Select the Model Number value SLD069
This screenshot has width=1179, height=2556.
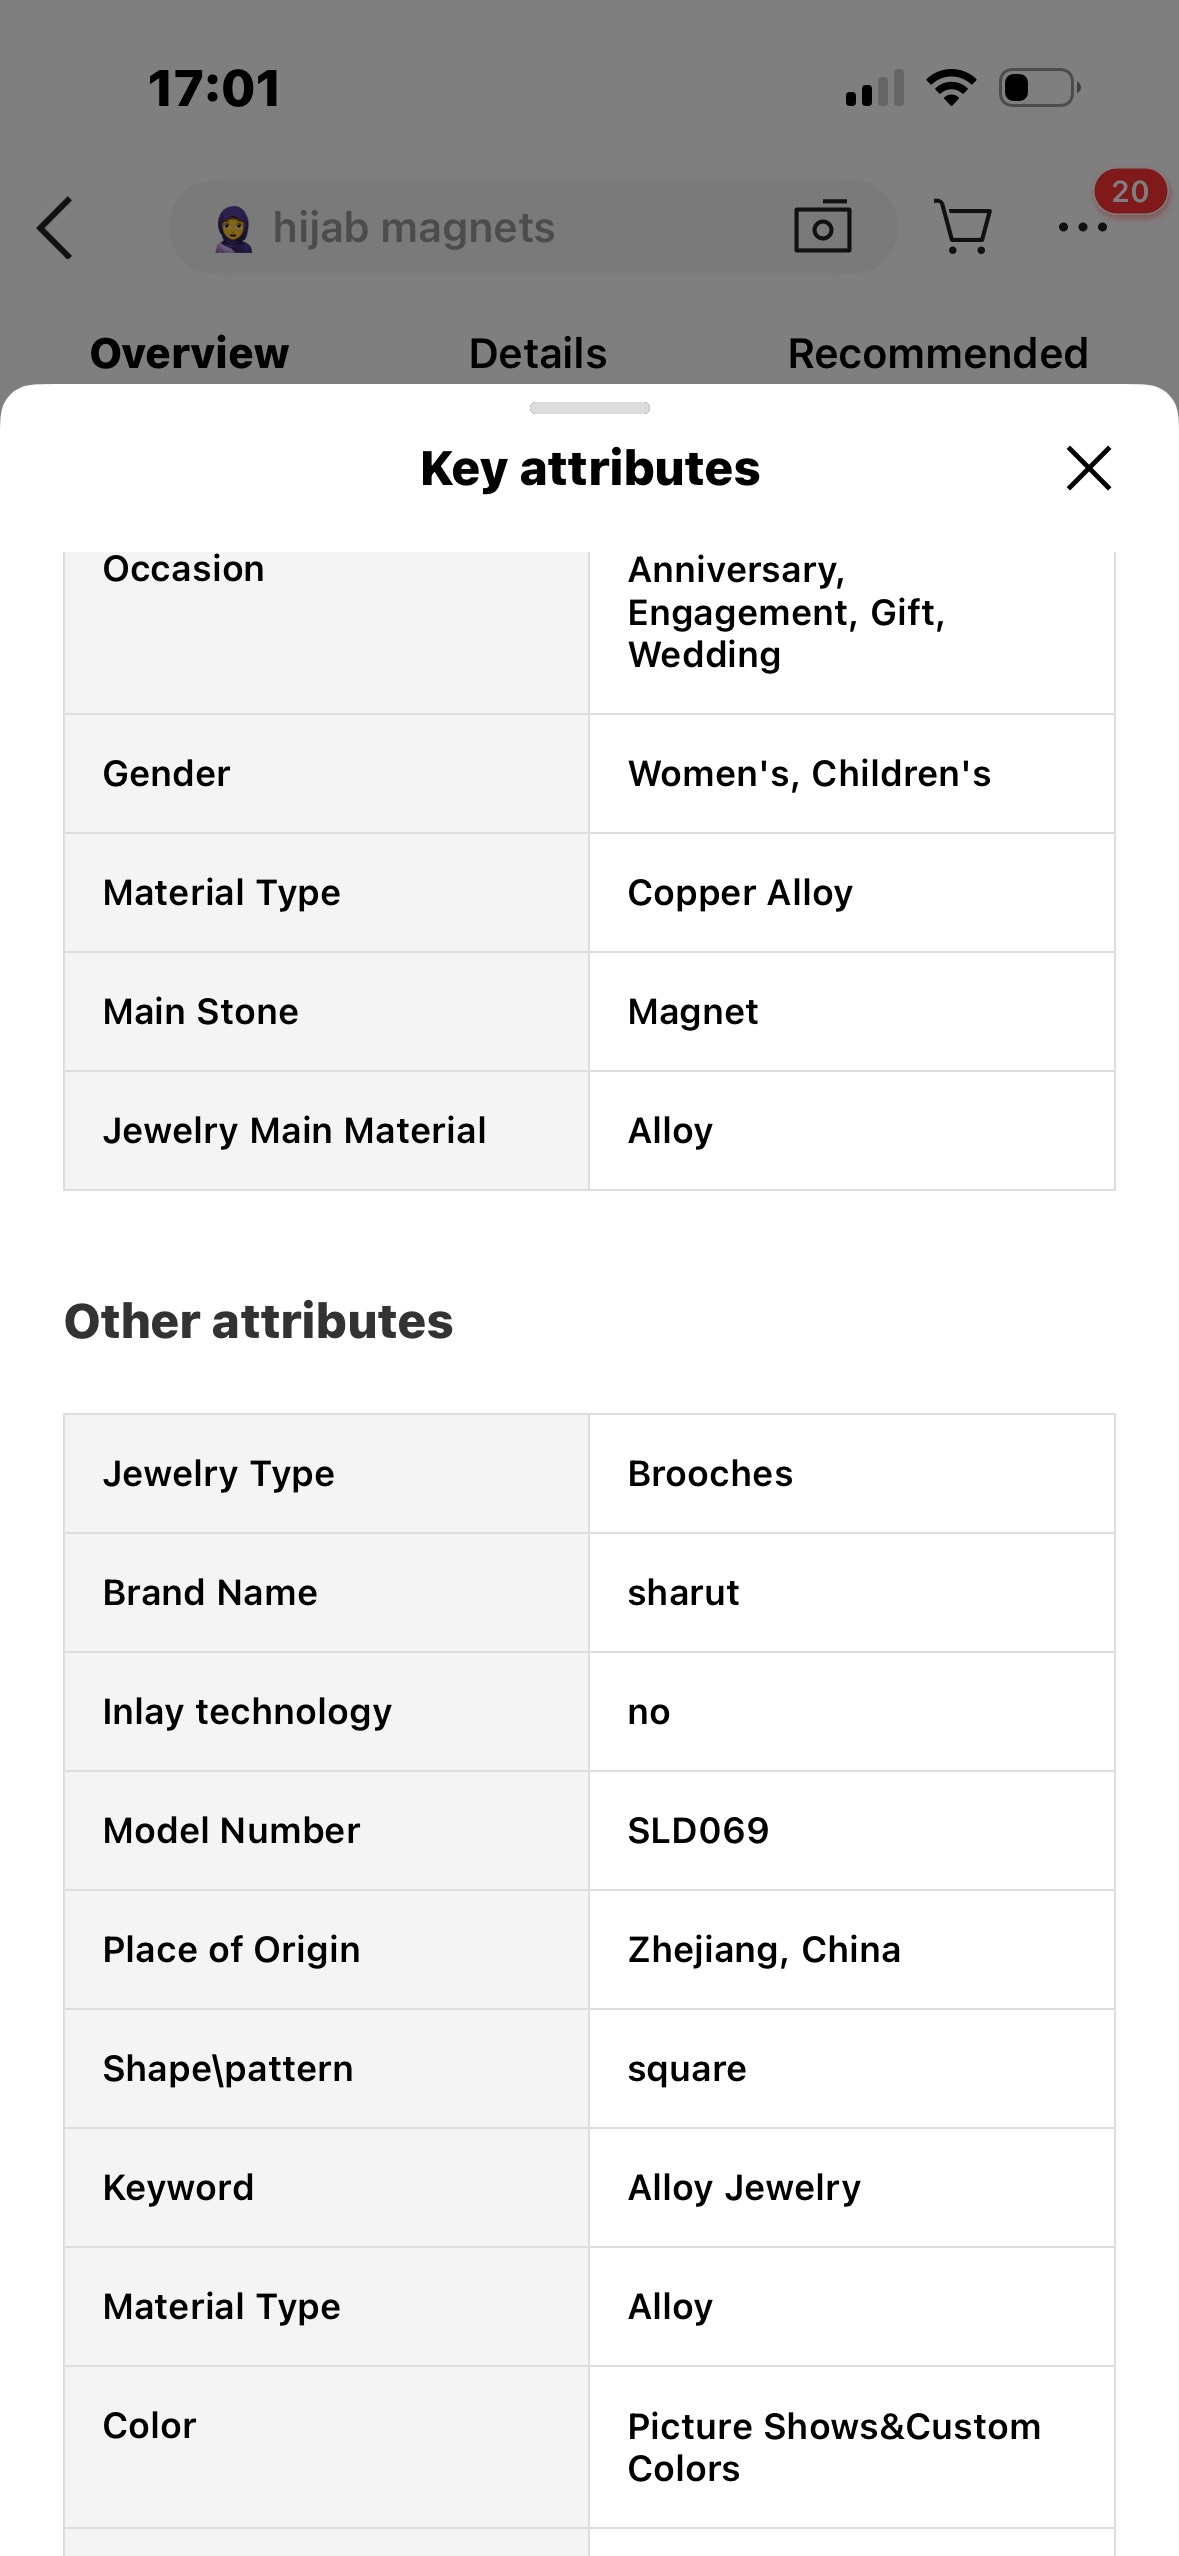pyautogui.click(x=698, y=1830)
